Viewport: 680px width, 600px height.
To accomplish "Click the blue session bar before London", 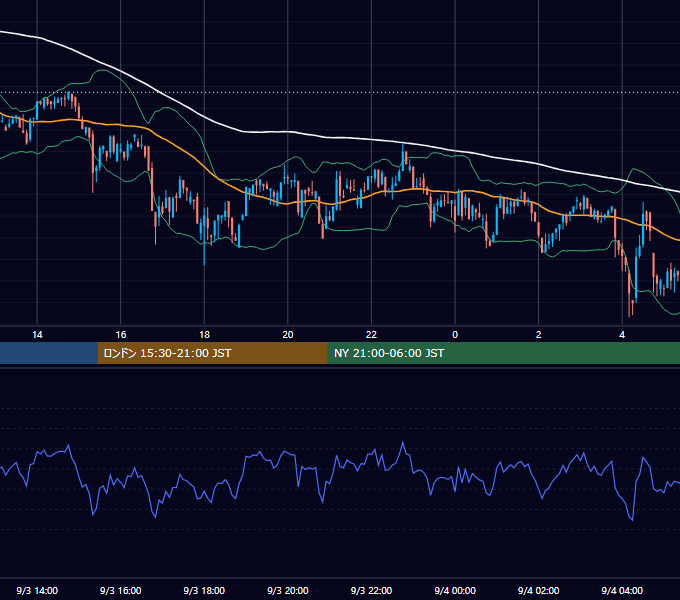I will pyautogui.click(x=49, y=353).
